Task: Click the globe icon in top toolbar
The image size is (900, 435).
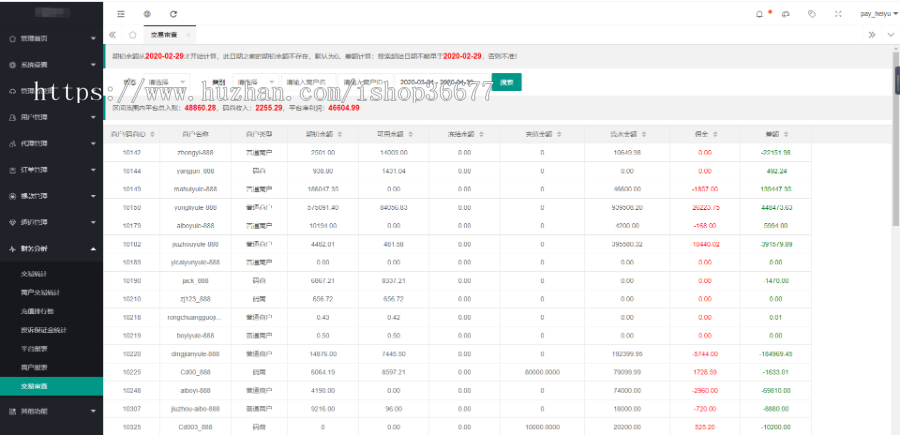Action: [147, 14]
